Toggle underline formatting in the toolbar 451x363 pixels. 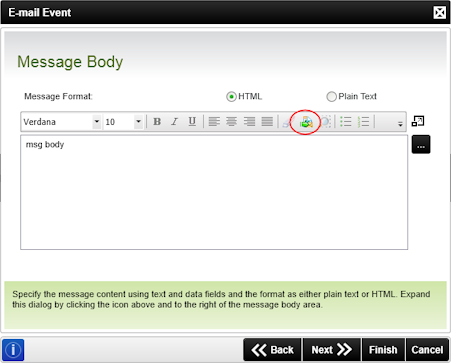coord(192,122)
